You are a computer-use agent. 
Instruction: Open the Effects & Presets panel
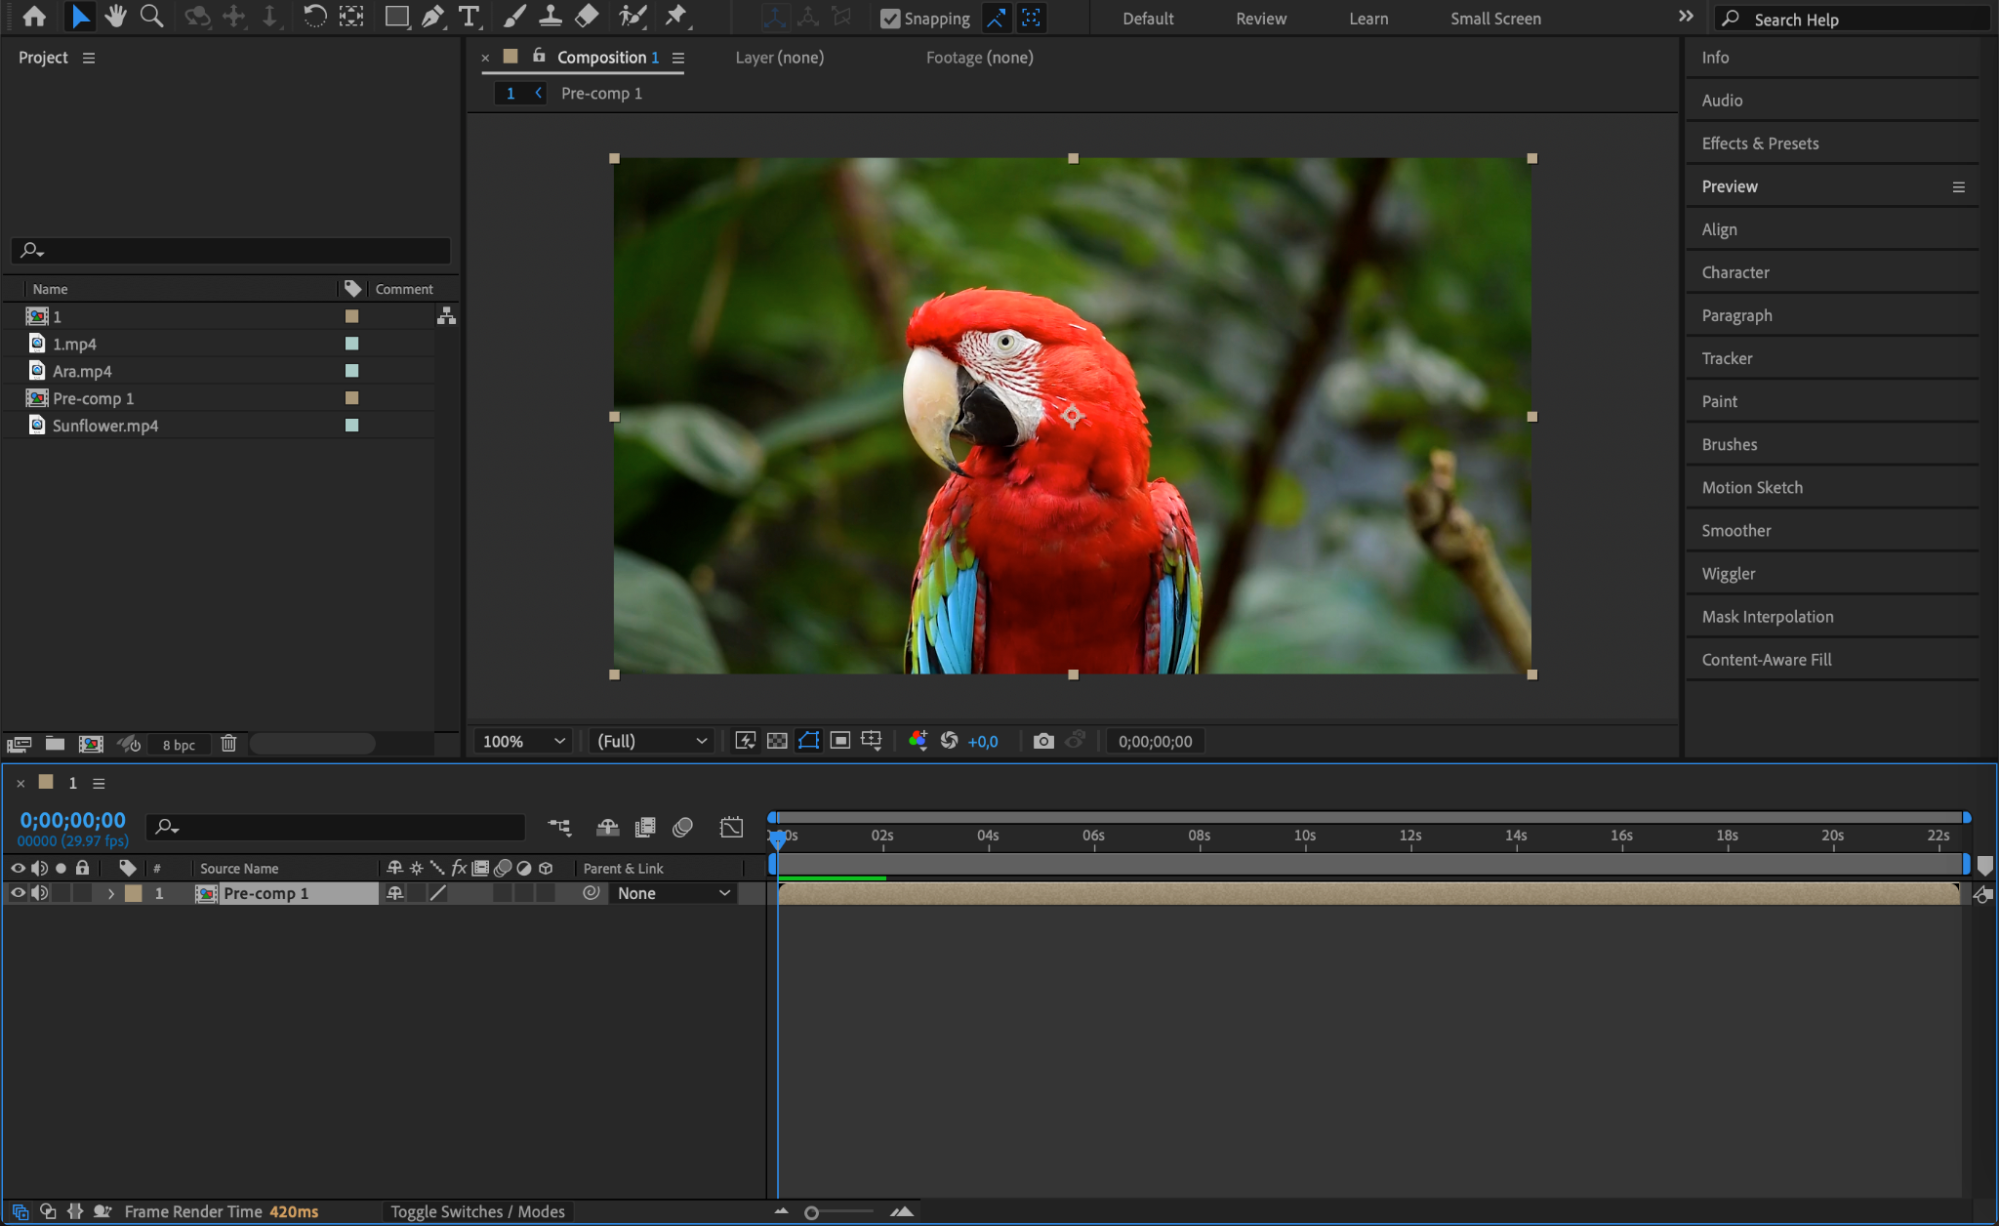point(1759,143)
